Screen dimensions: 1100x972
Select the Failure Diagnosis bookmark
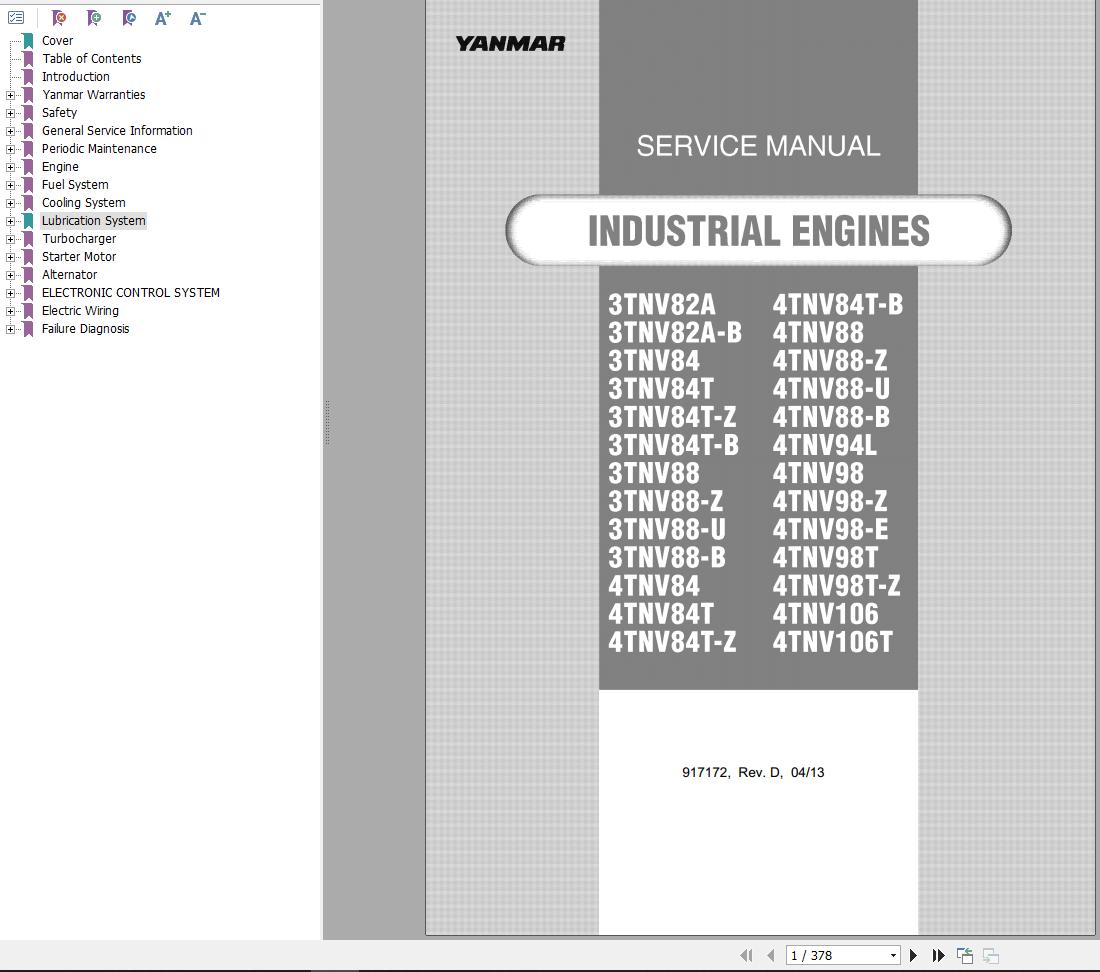(86, 329)
